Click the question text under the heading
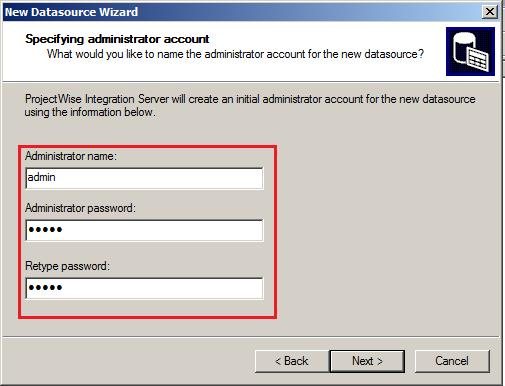The width and height of the screenshot is (505, 386). (235, 54)
